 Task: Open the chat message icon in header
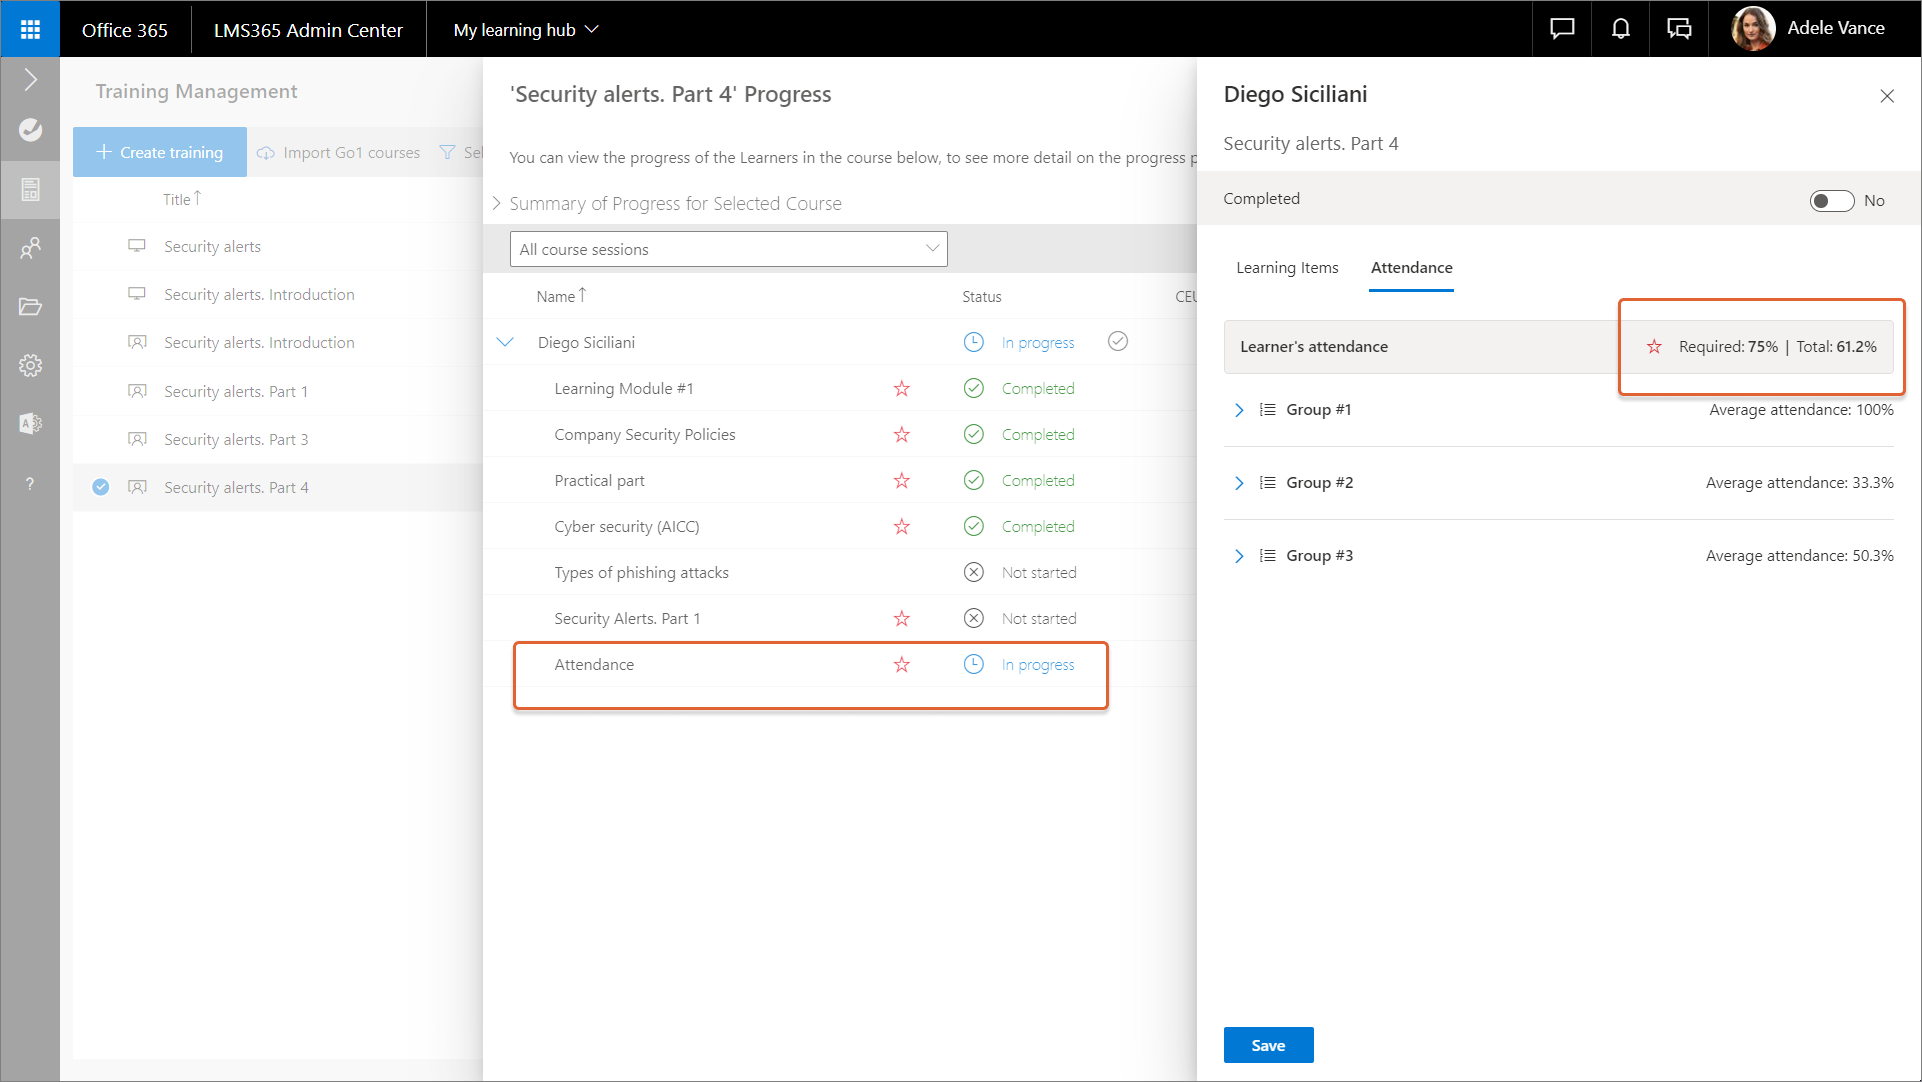(x=1561, y=29)
